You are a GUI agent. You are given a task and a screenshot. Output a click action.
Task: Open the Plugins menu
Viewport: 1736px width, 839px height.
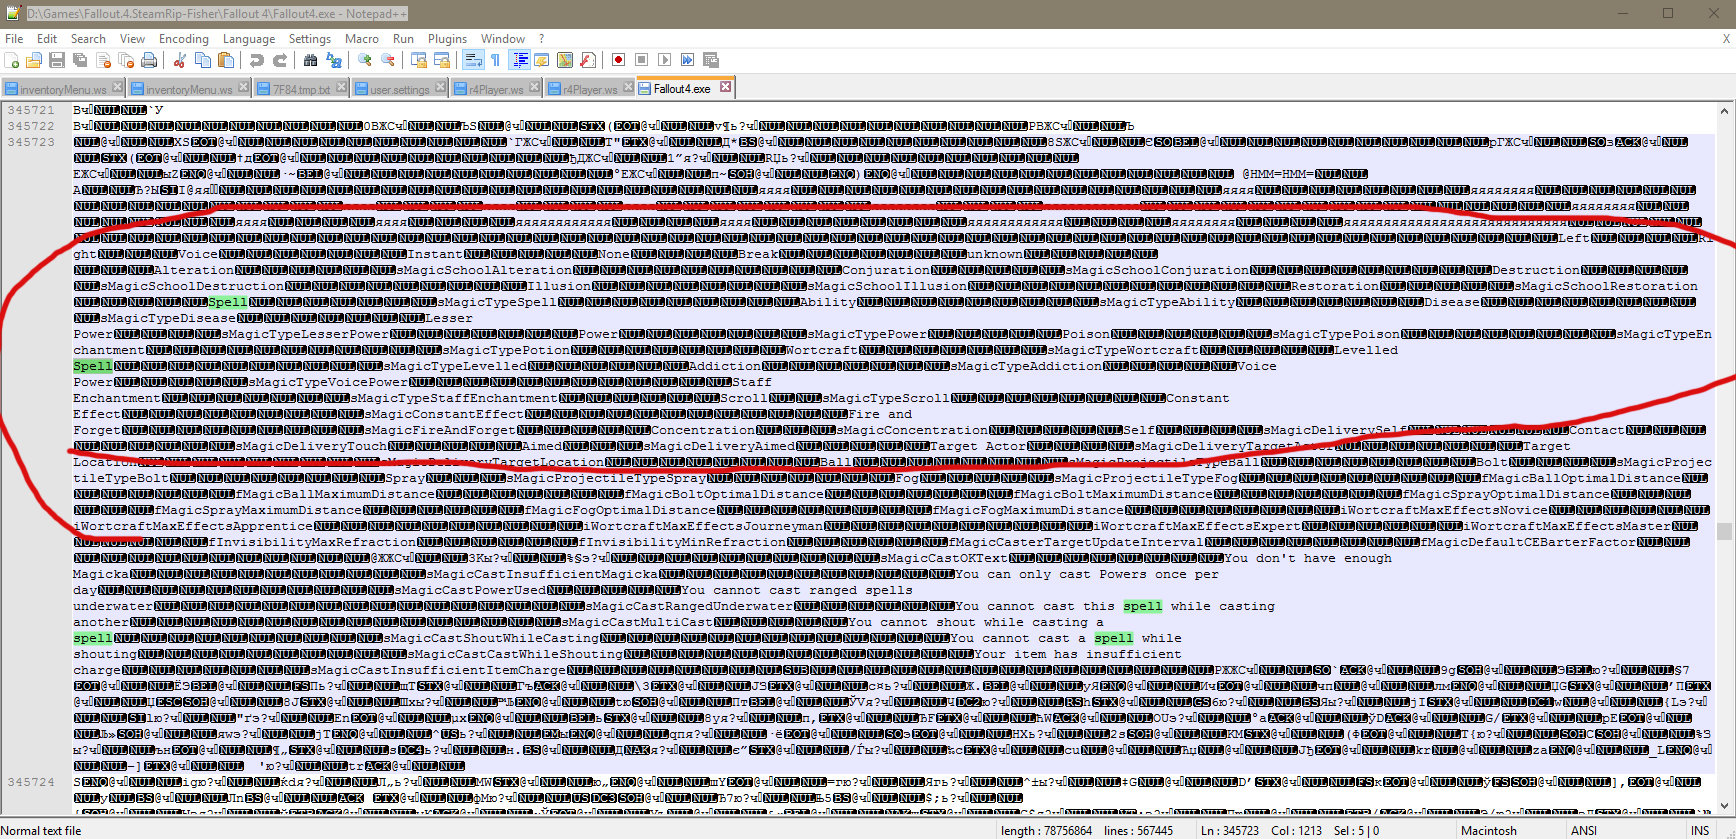(447, 39)
